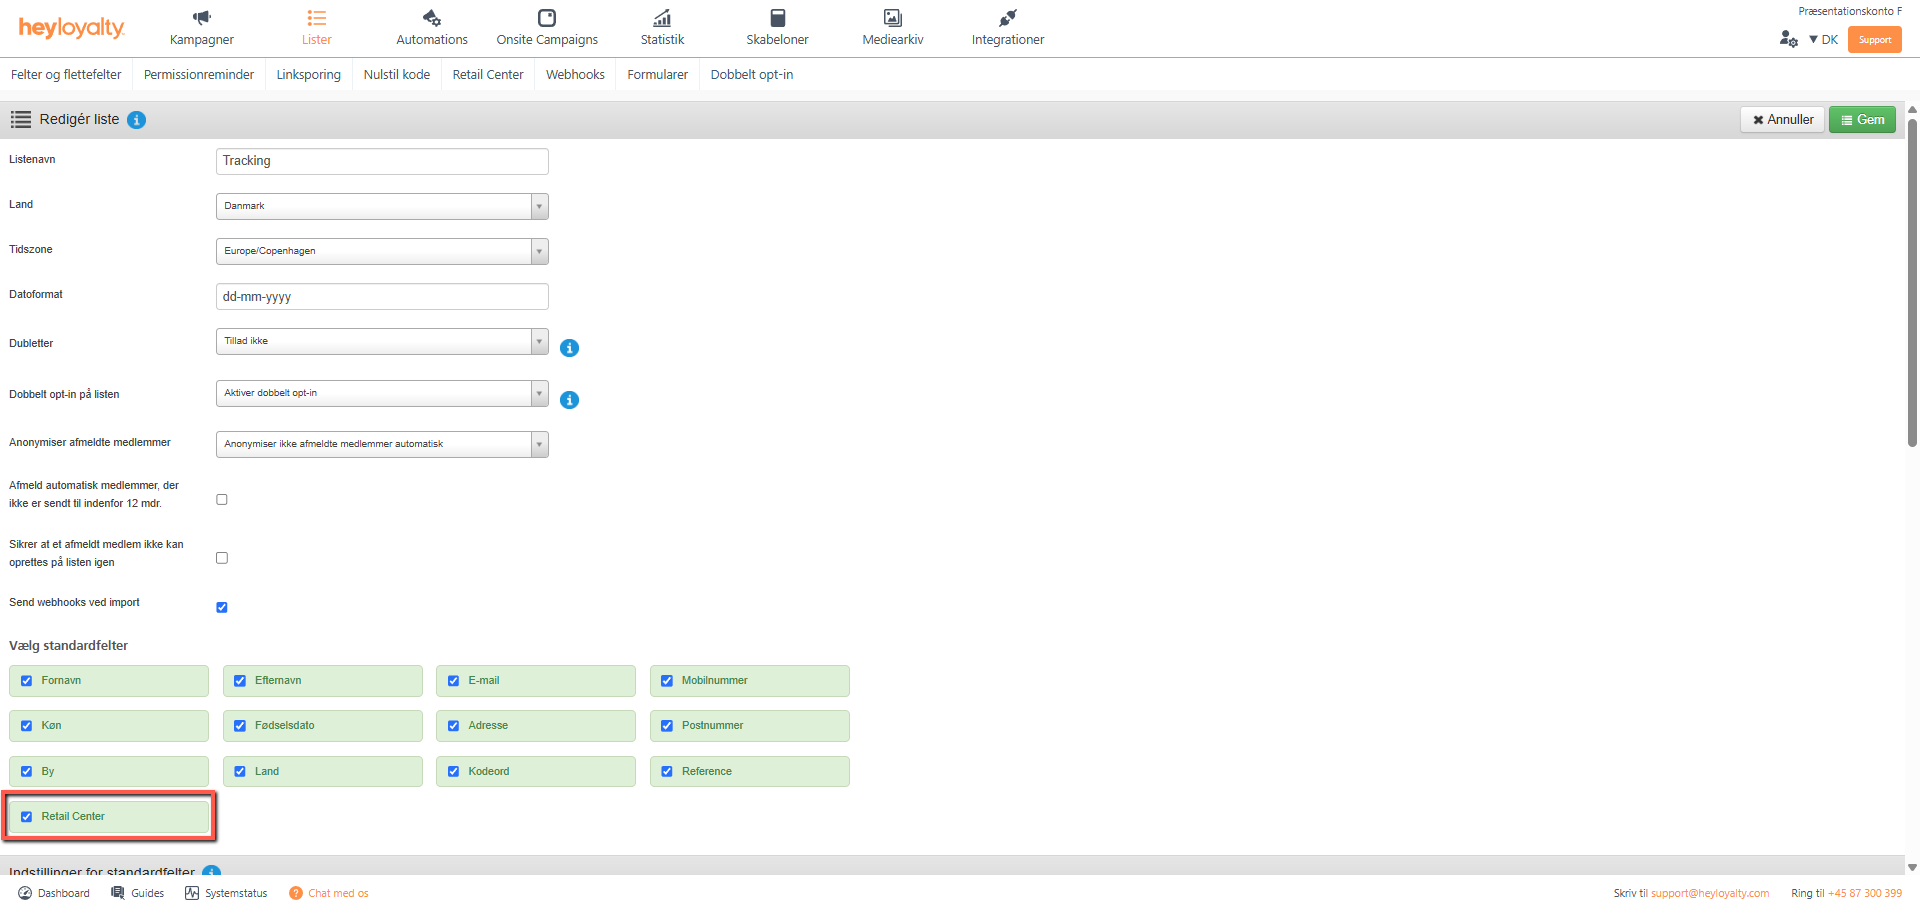1920x911 pixels.
Task: Open the Skabeloner templates icon
Action: 777,18
